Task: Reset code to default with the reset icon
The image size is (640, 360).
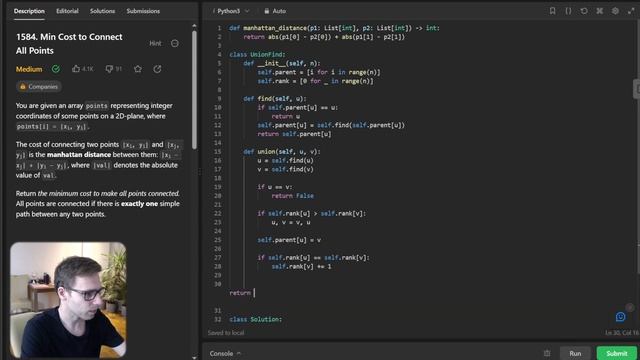Action: 584,11
